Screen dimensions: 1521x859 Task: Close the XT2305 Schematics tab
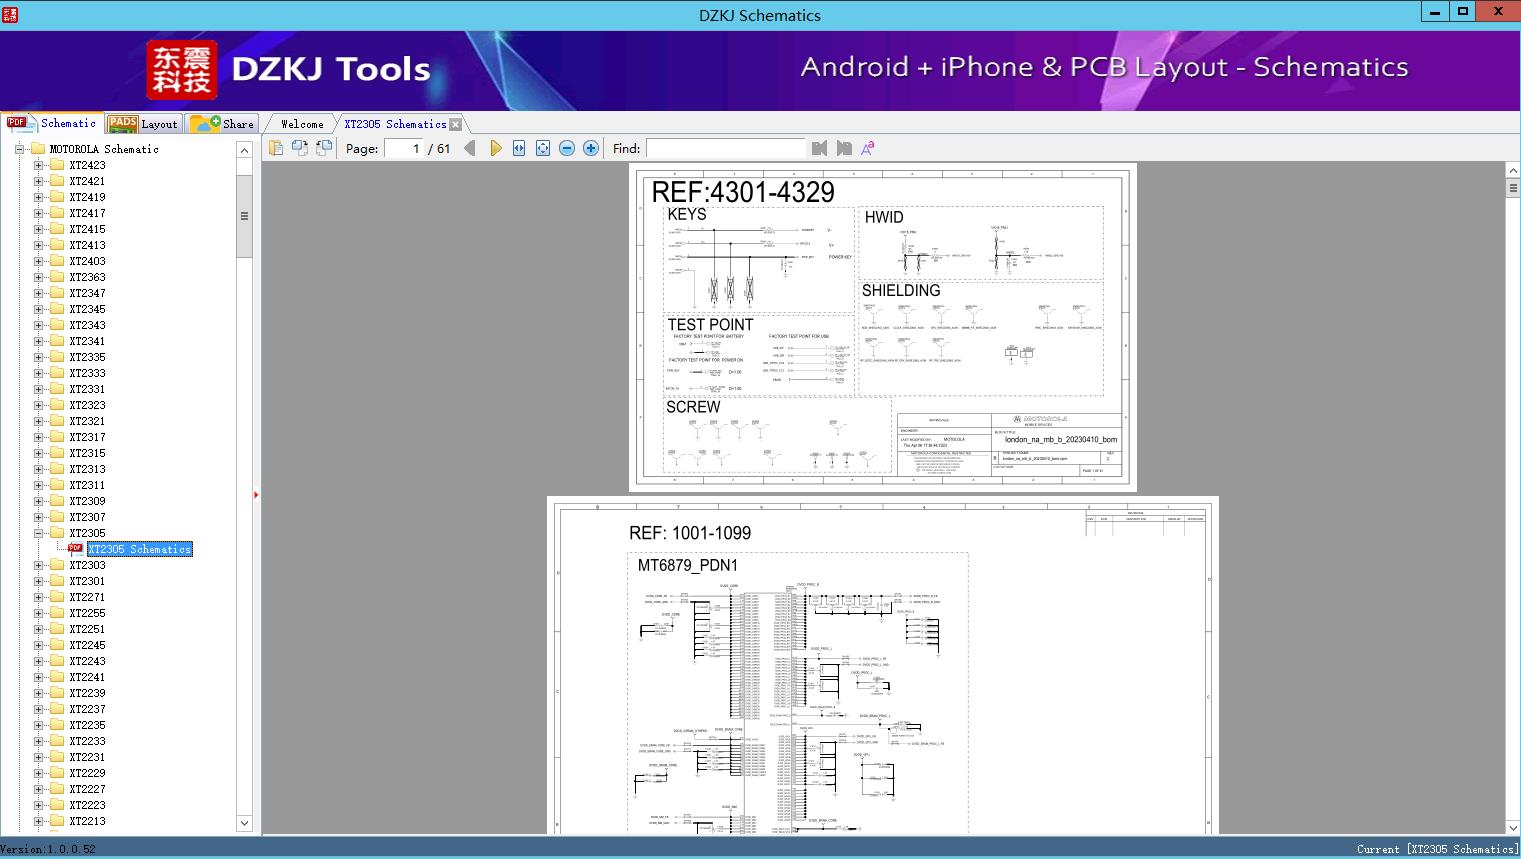pyautogui.click(x=456, y=124)
